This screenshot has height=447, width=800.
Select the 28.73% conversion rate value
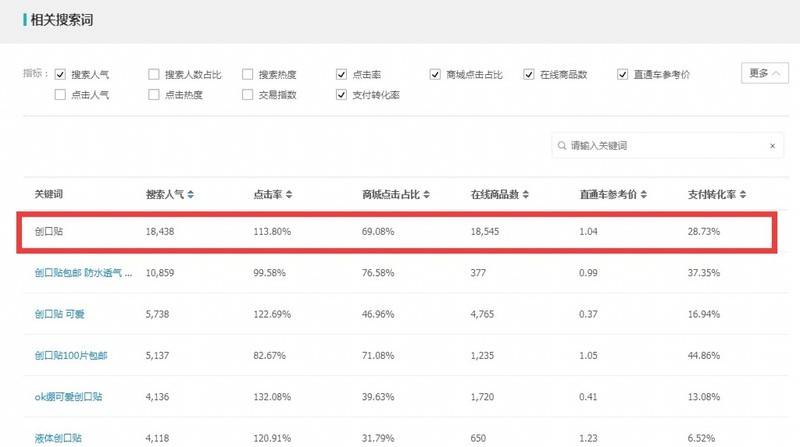[x=704, y=232]
